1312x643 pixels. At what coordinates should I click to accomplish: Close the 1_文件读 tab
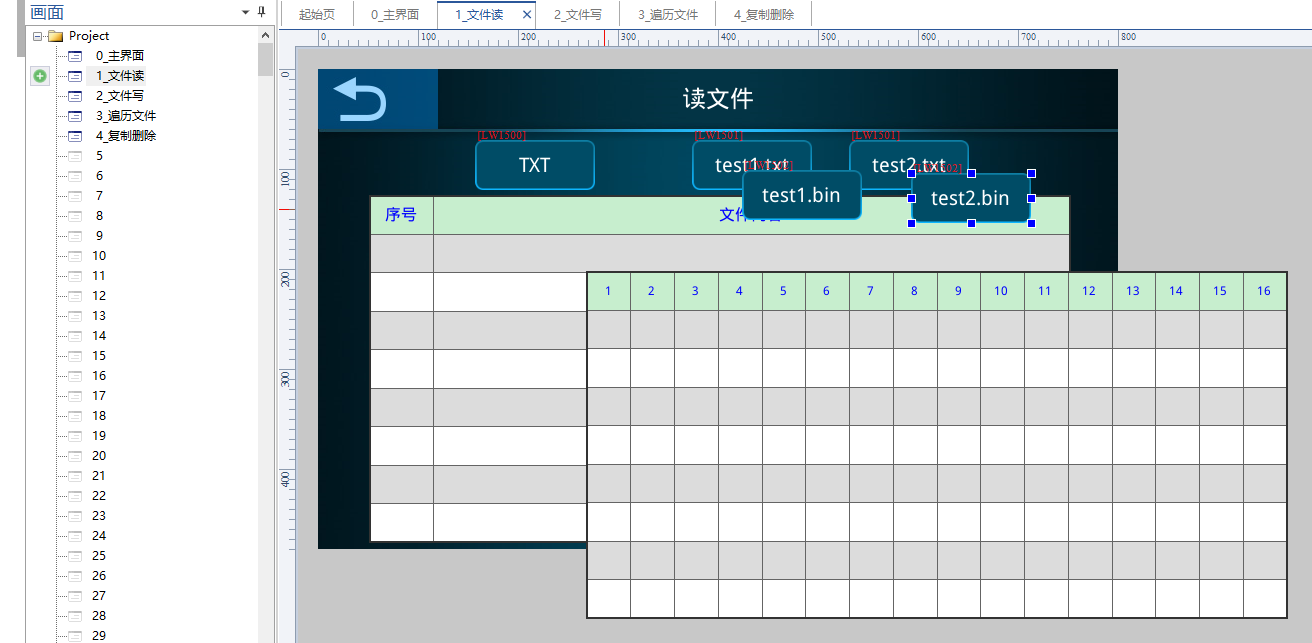pyautogui.click(x=527, y=15)
